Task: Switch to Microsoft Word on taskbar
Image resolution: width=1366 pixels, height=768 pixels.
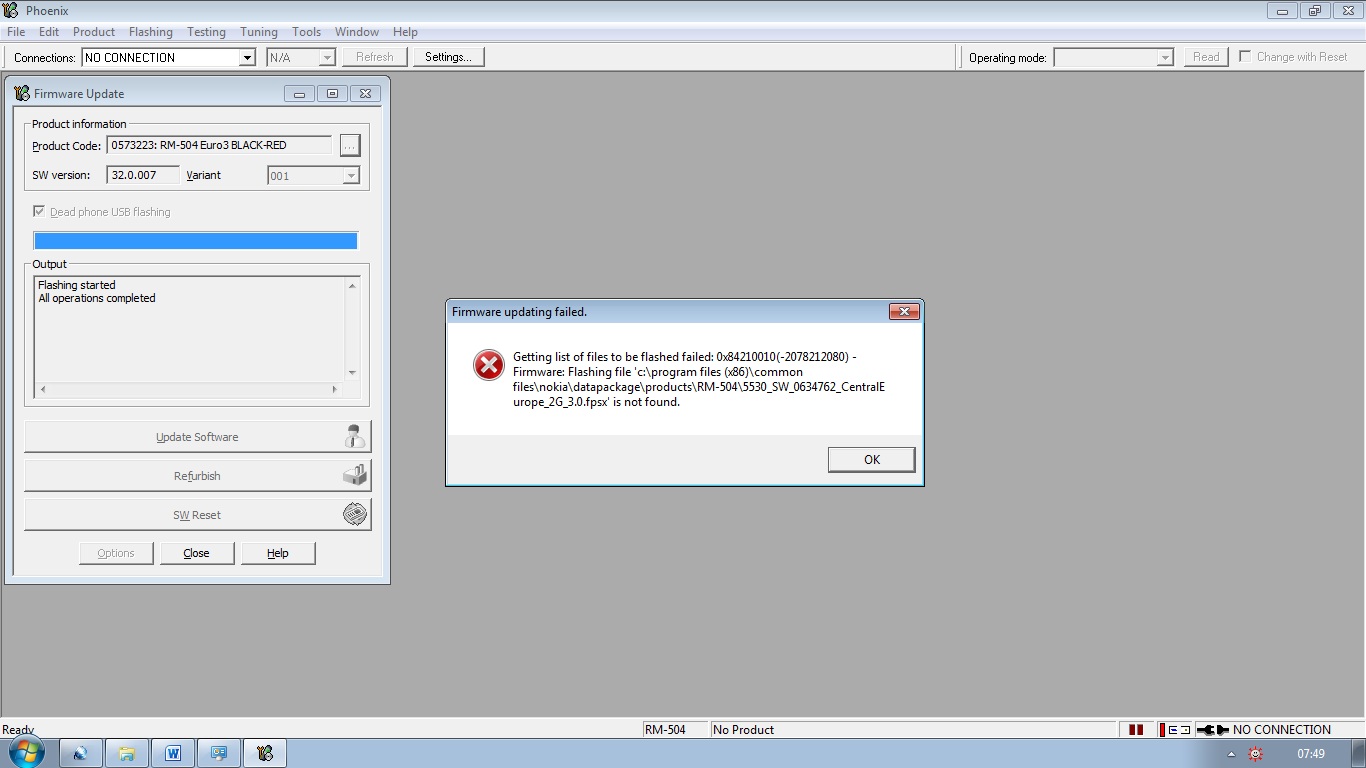Action: 173,753
